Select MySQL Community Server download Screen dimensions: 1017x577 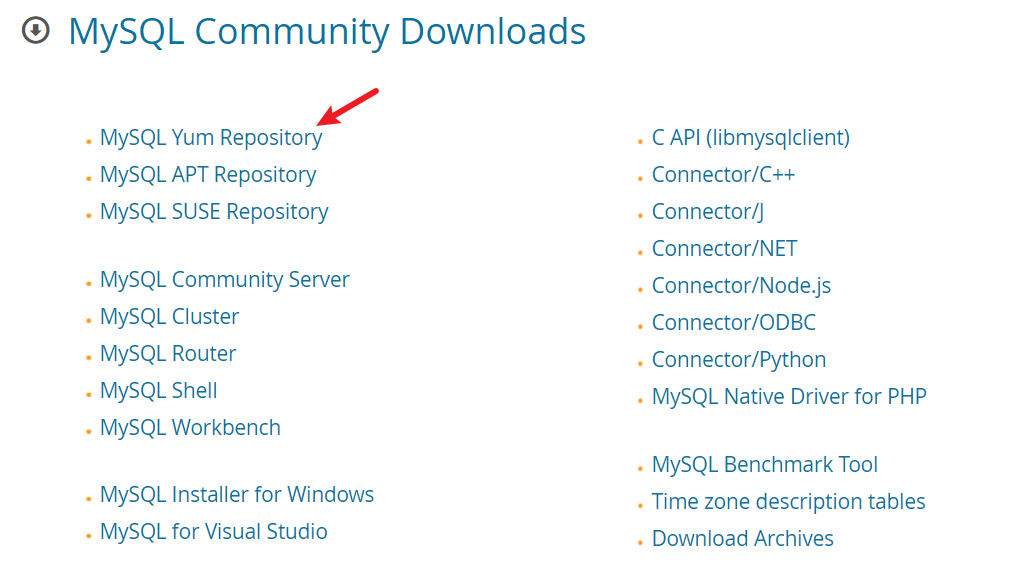tap(224, 280)
